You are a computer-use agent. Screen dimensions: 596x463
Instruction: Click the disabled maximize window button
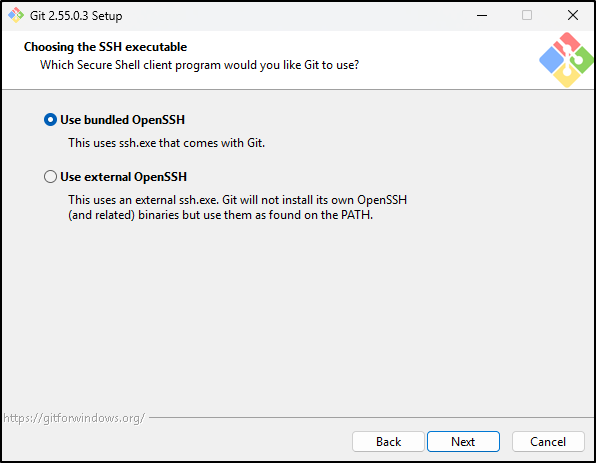[x=527, y=15]
